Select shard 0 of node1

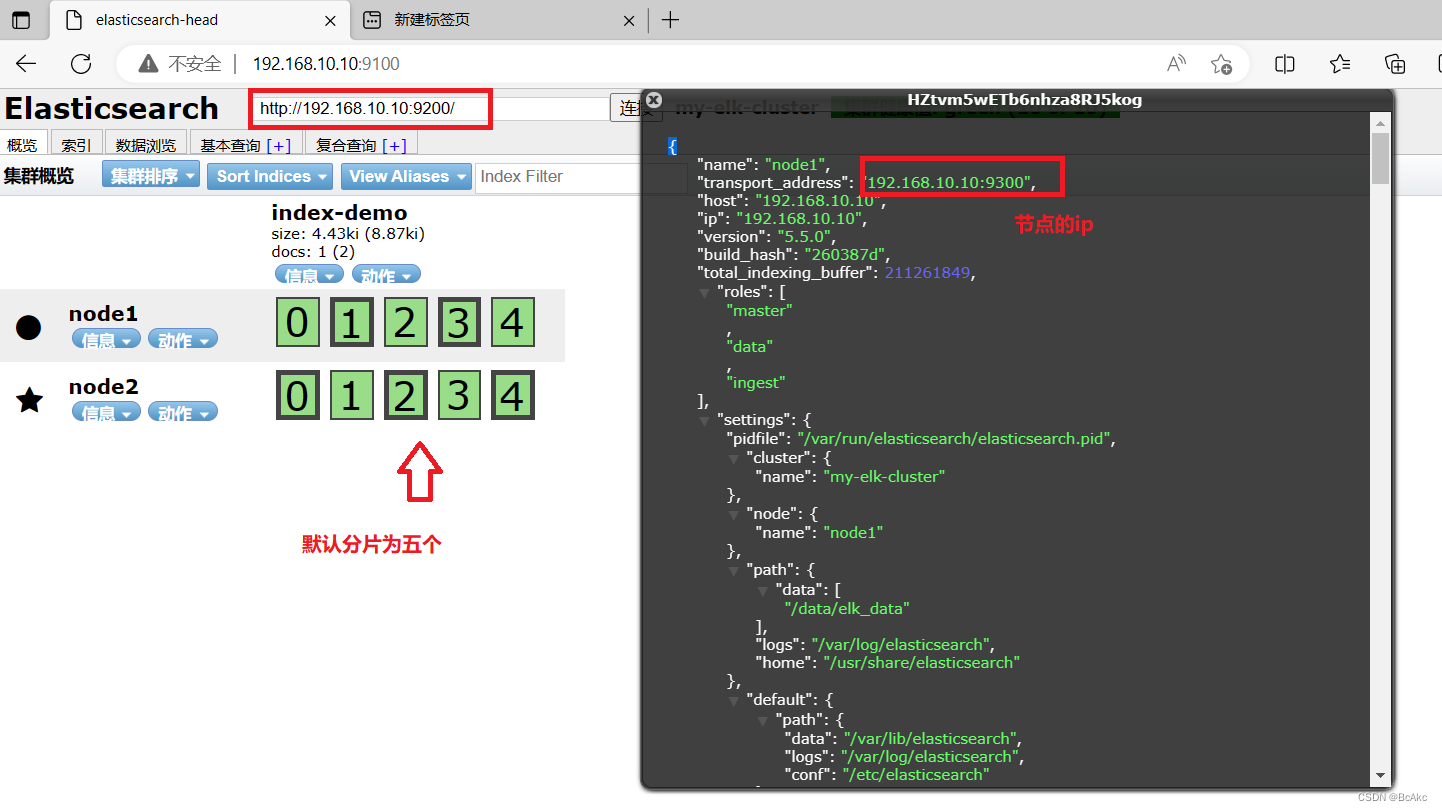297,323
